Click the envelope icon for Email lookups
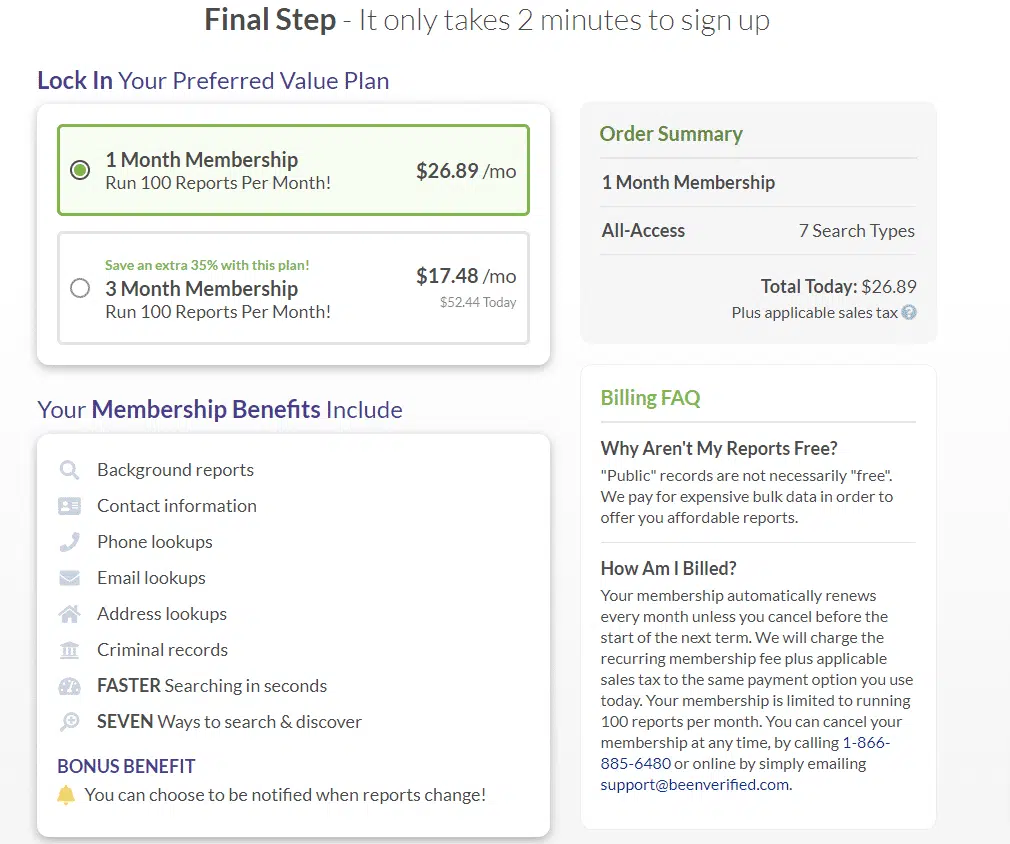The height and width of the screenshot is (844, 1010). [x=69, y=578]
